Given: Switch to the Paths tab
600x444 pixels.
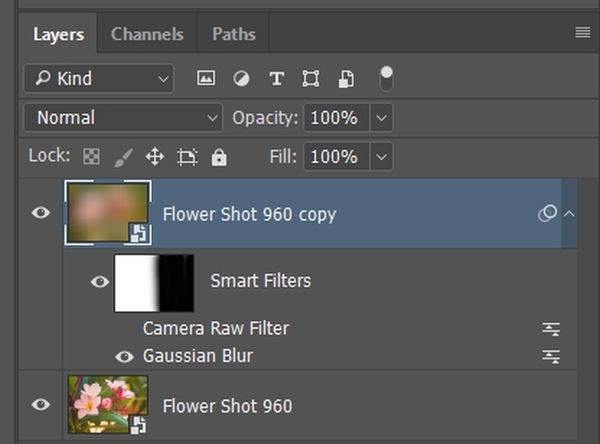Looking at the screenshot, I should pyautogui.click(x=233, y=34).
